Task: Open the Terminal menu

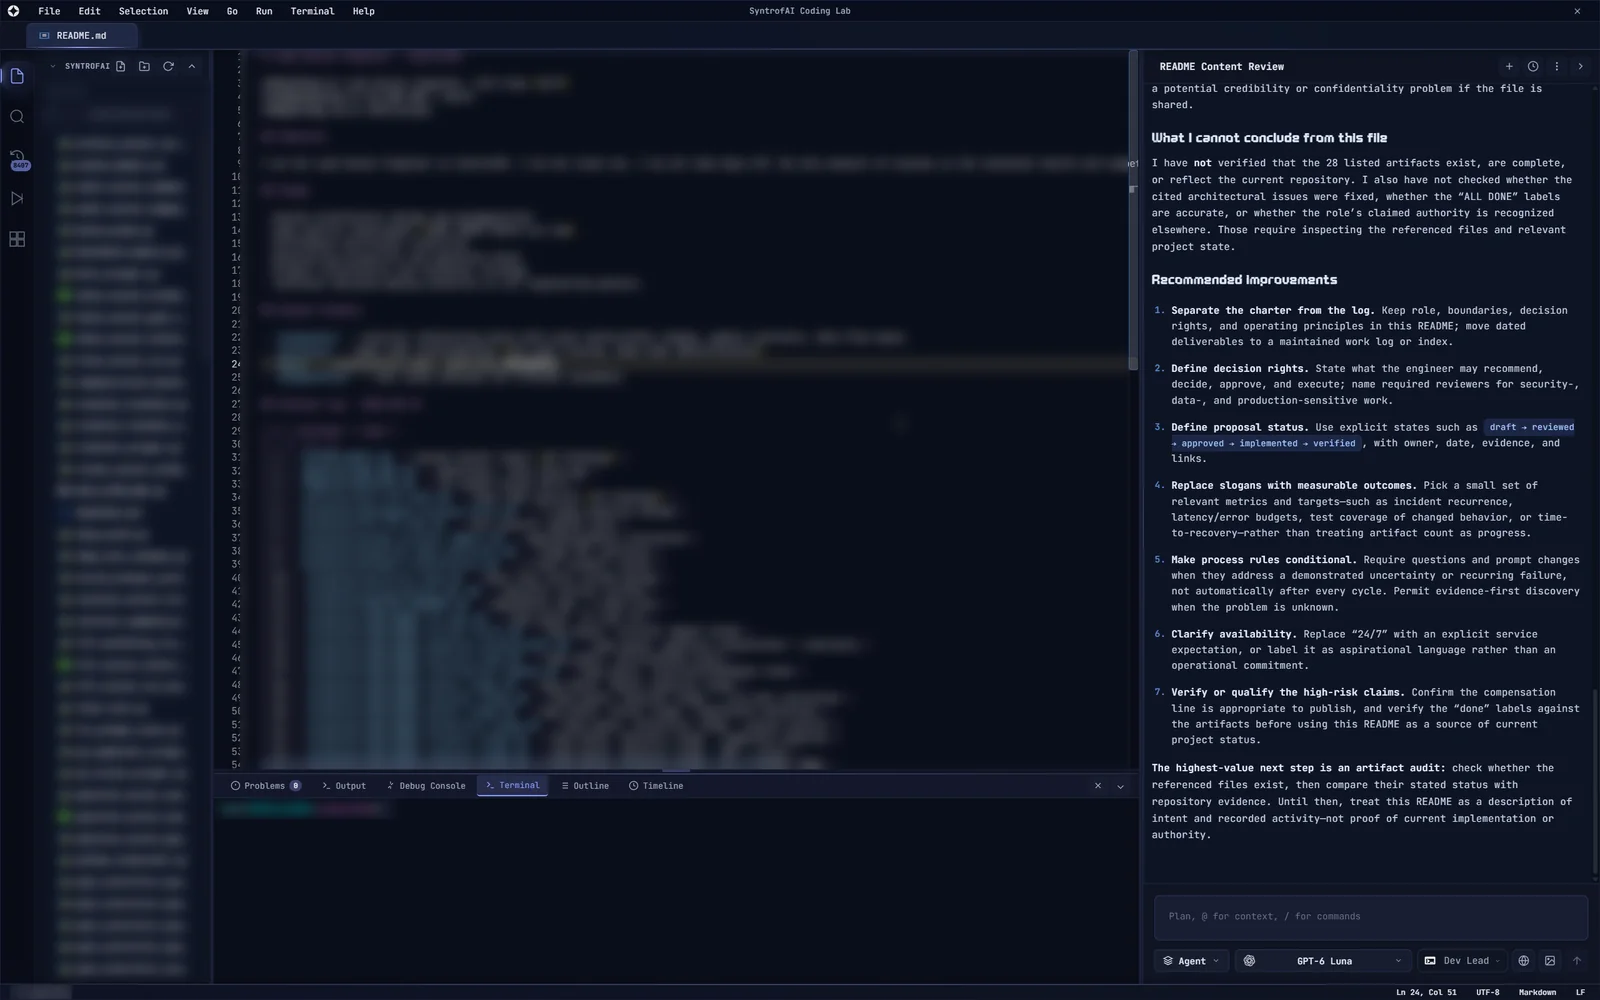Action: pyautogui.click(x=312, y=11)
